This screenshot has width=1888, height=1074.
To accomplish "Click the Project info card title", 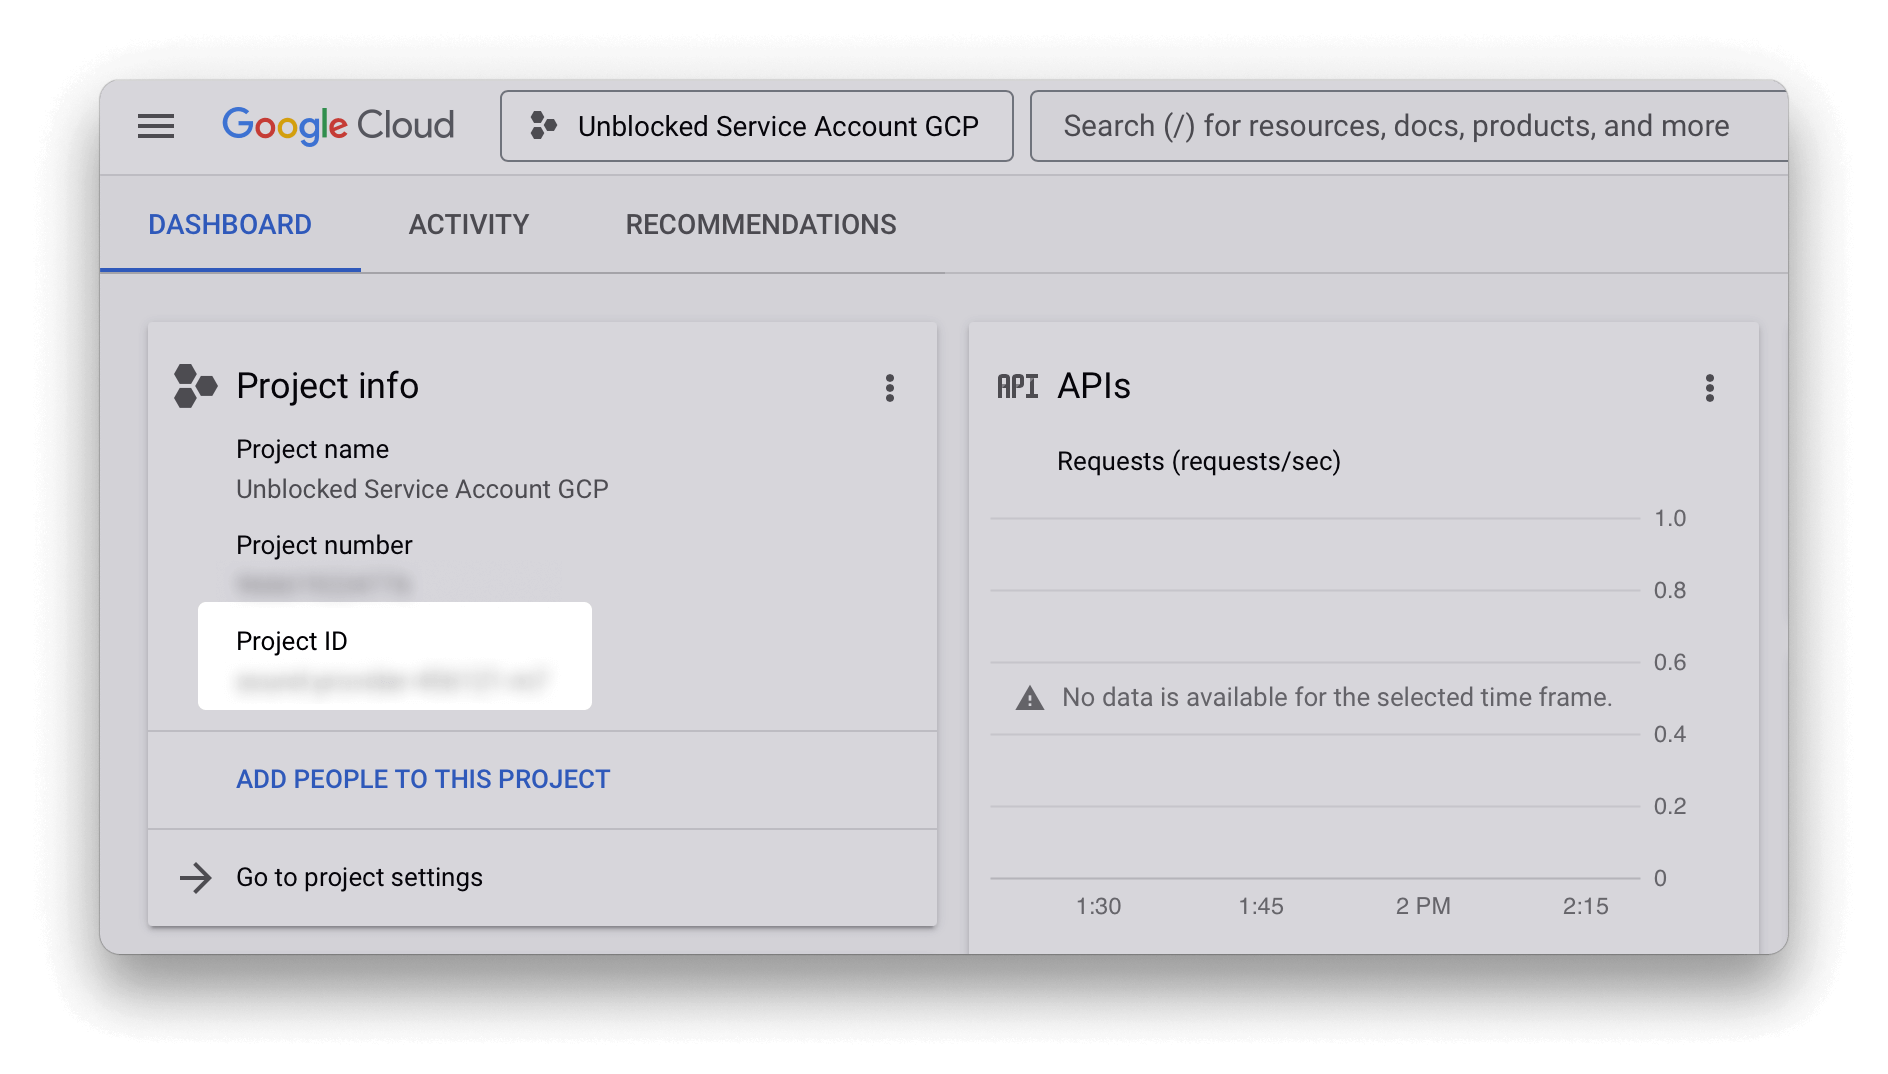I will pyautogui.click(x=327, y=386).
